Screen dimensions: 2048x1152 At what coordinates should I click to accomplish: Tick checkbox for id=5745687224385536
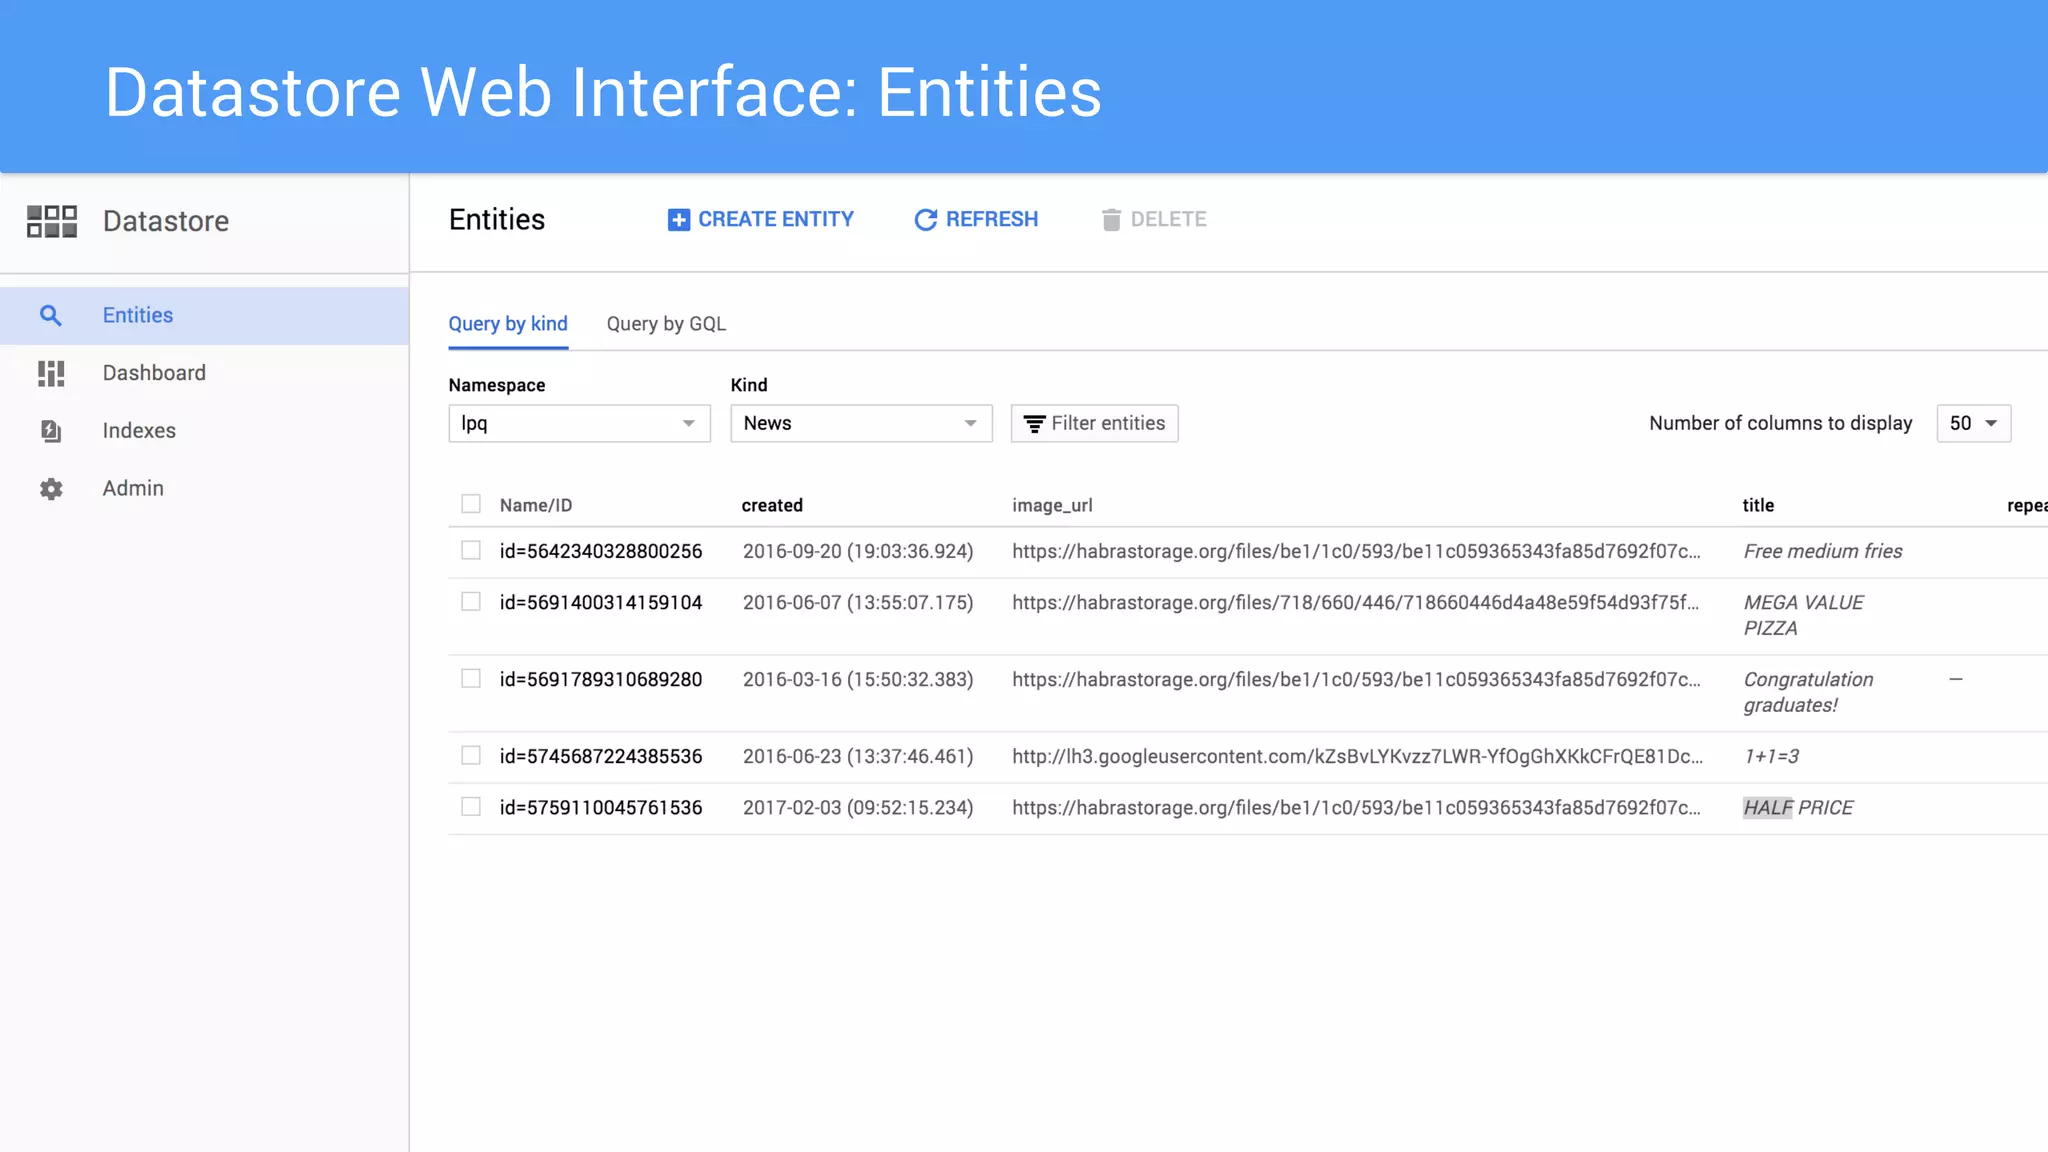[471, 755]
